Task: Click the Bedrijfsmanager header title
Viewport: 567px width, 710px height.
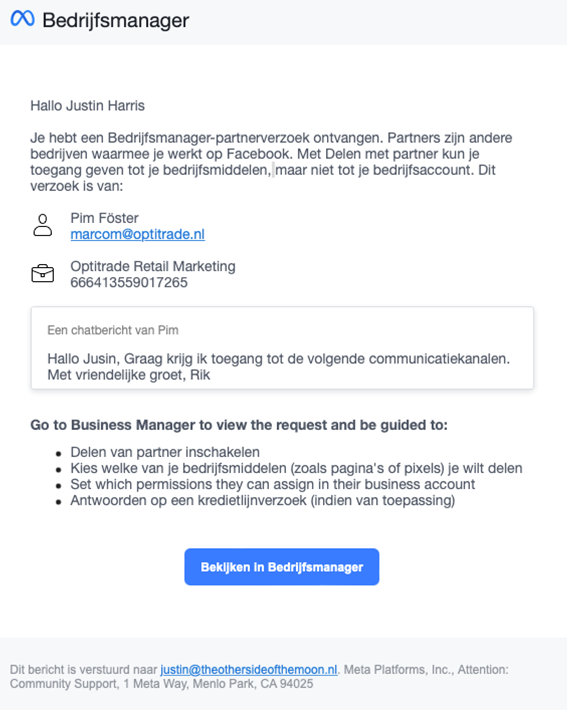Action: (x=115, y=20)
